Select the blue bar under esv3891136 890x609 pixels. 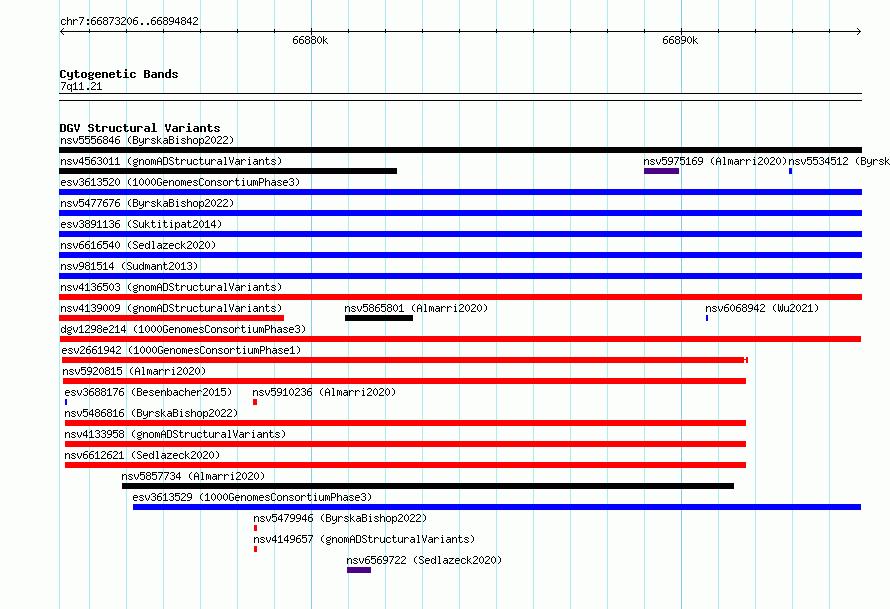click(460, 234)
